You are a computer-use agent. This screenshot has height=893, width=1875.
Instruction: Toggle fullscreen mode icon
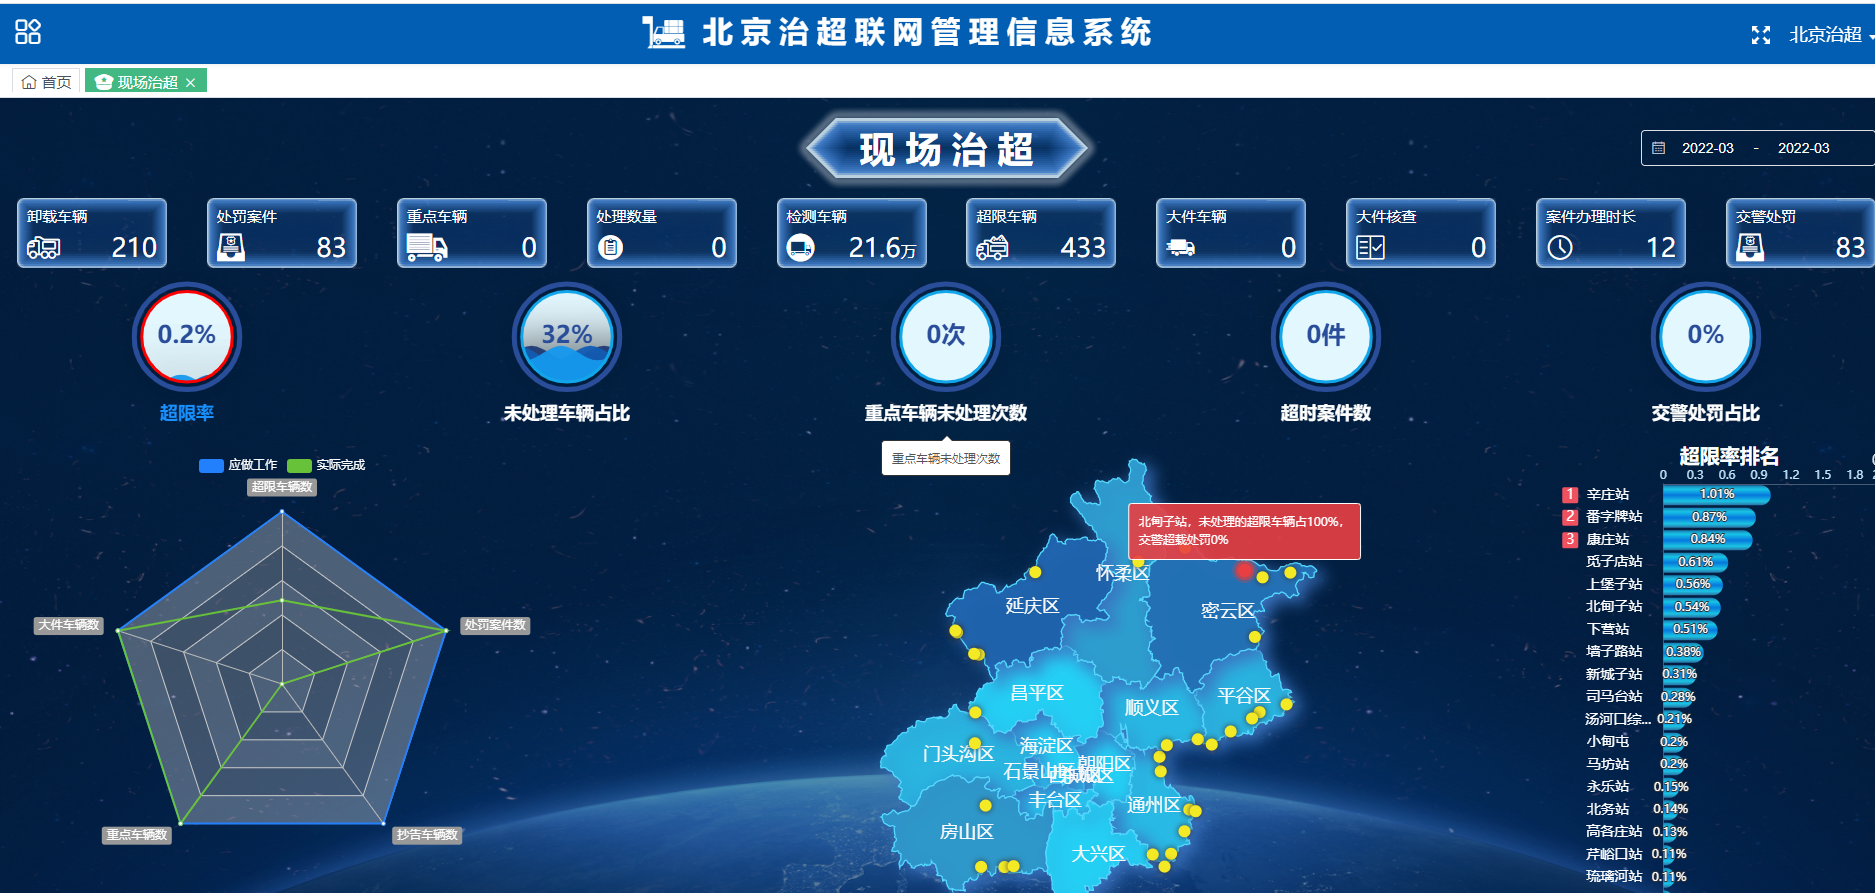pyautogui.click(x=1761, y=35)
